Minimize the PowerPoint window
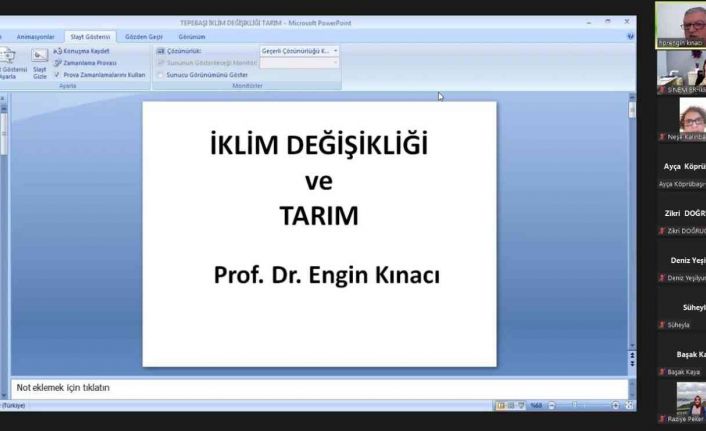Image resolution: width=706 pixels, height=431 pixels. click(x=589, y=22)
